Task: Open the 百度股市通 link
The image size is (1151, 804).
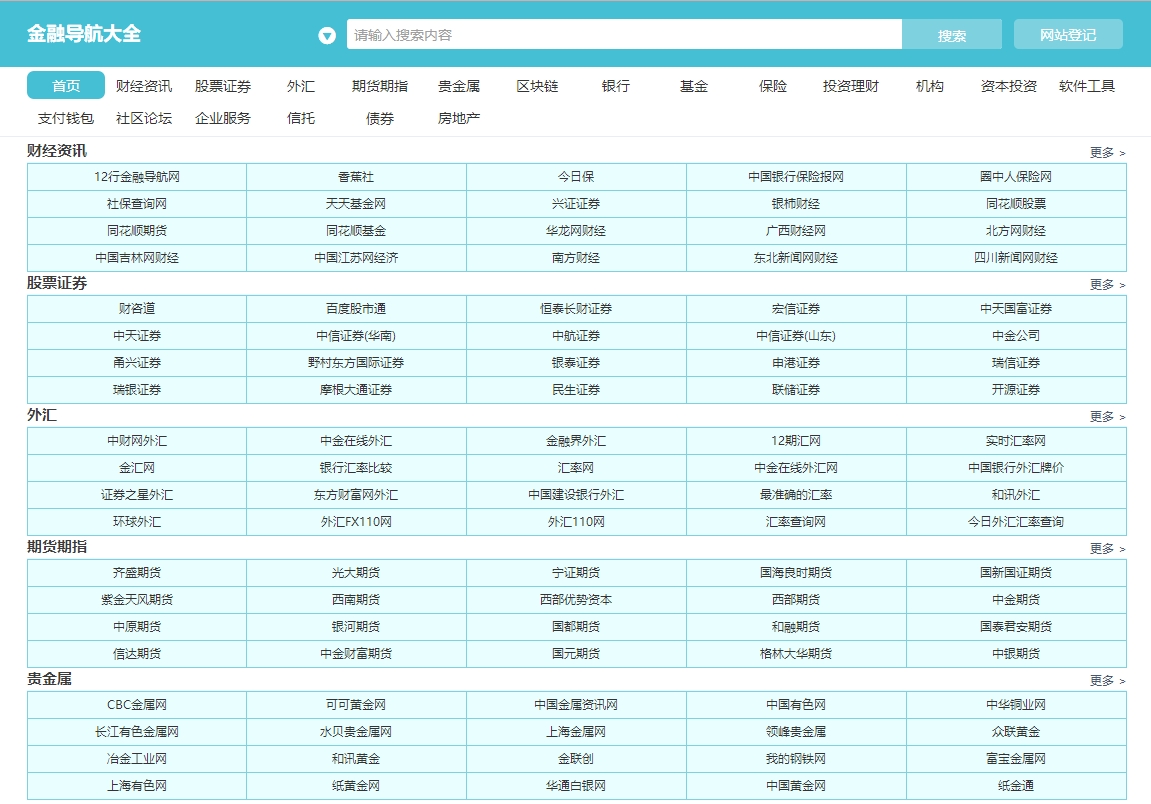Action: (x=356, y=309)
